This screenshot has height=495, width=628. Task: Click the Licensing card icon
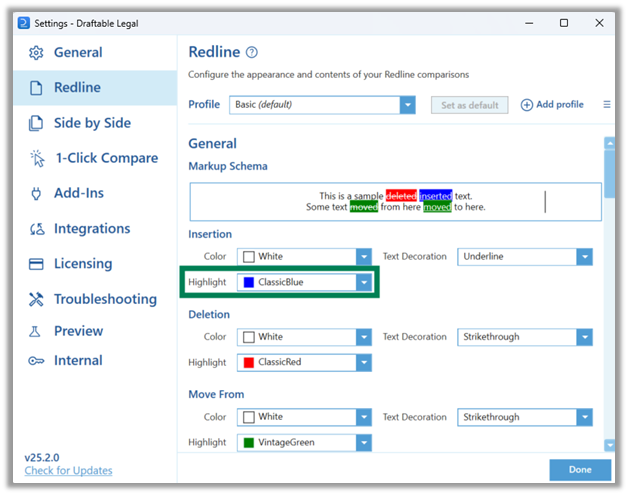point(36,264)
